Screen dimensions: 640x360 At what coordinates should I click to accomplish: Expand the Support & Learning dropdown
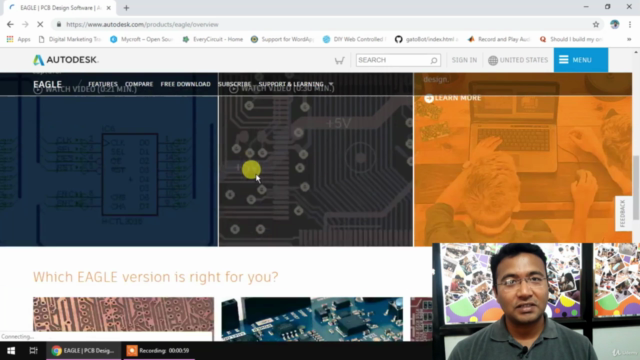pyautogui.click(x=296, y=84)
